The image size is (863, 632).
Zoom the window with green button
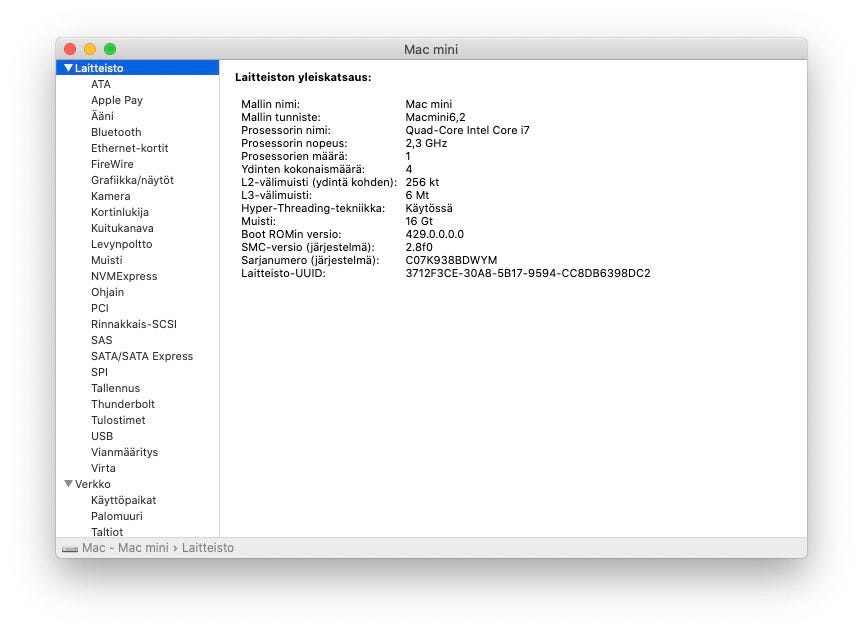coord(110,49)
